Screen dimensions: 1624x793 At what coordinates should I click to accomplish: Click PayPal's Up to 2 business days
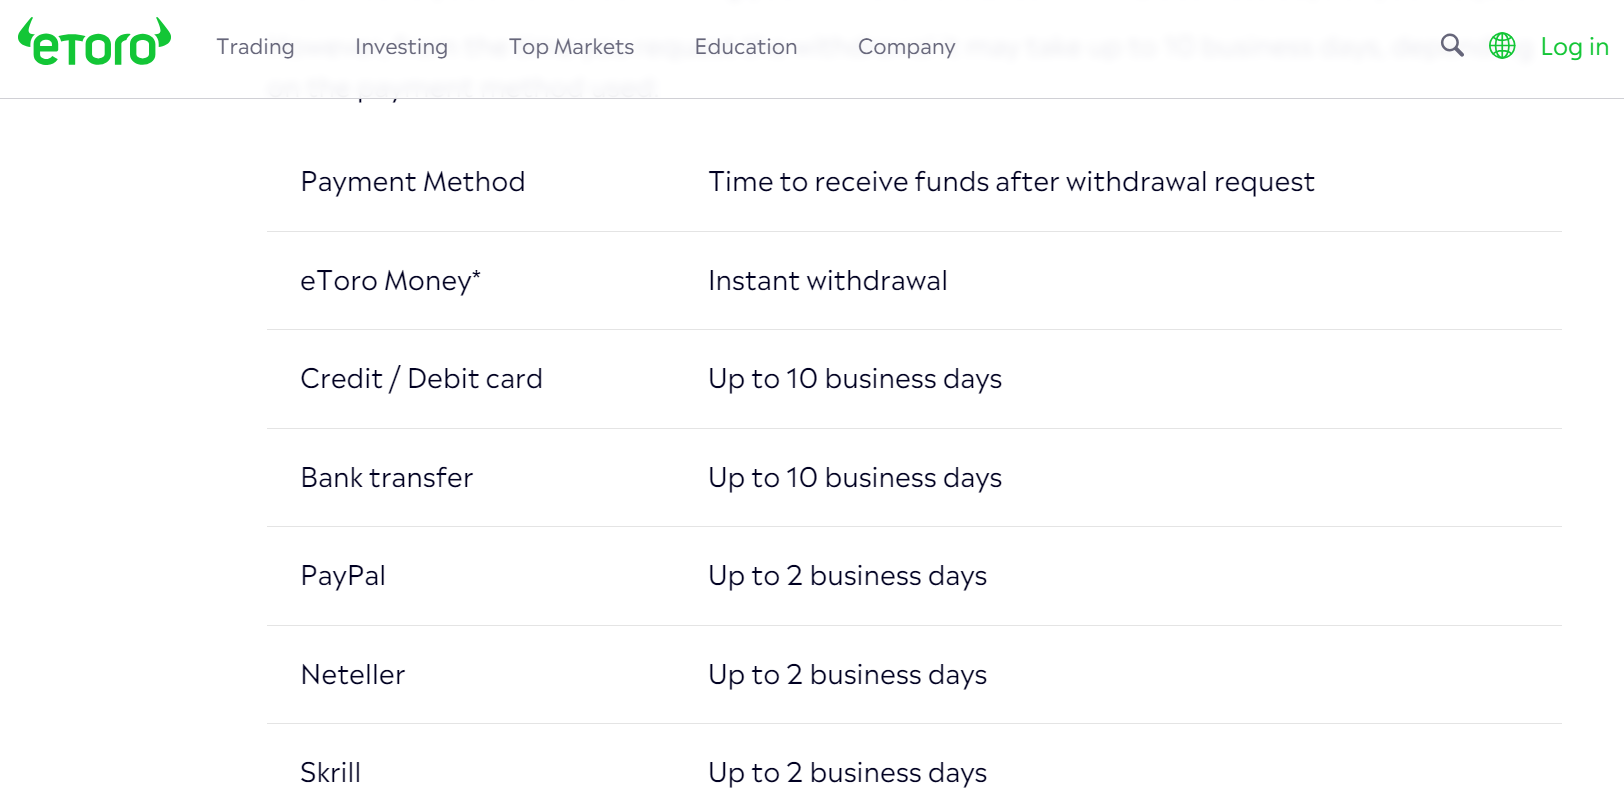point(847,576)
